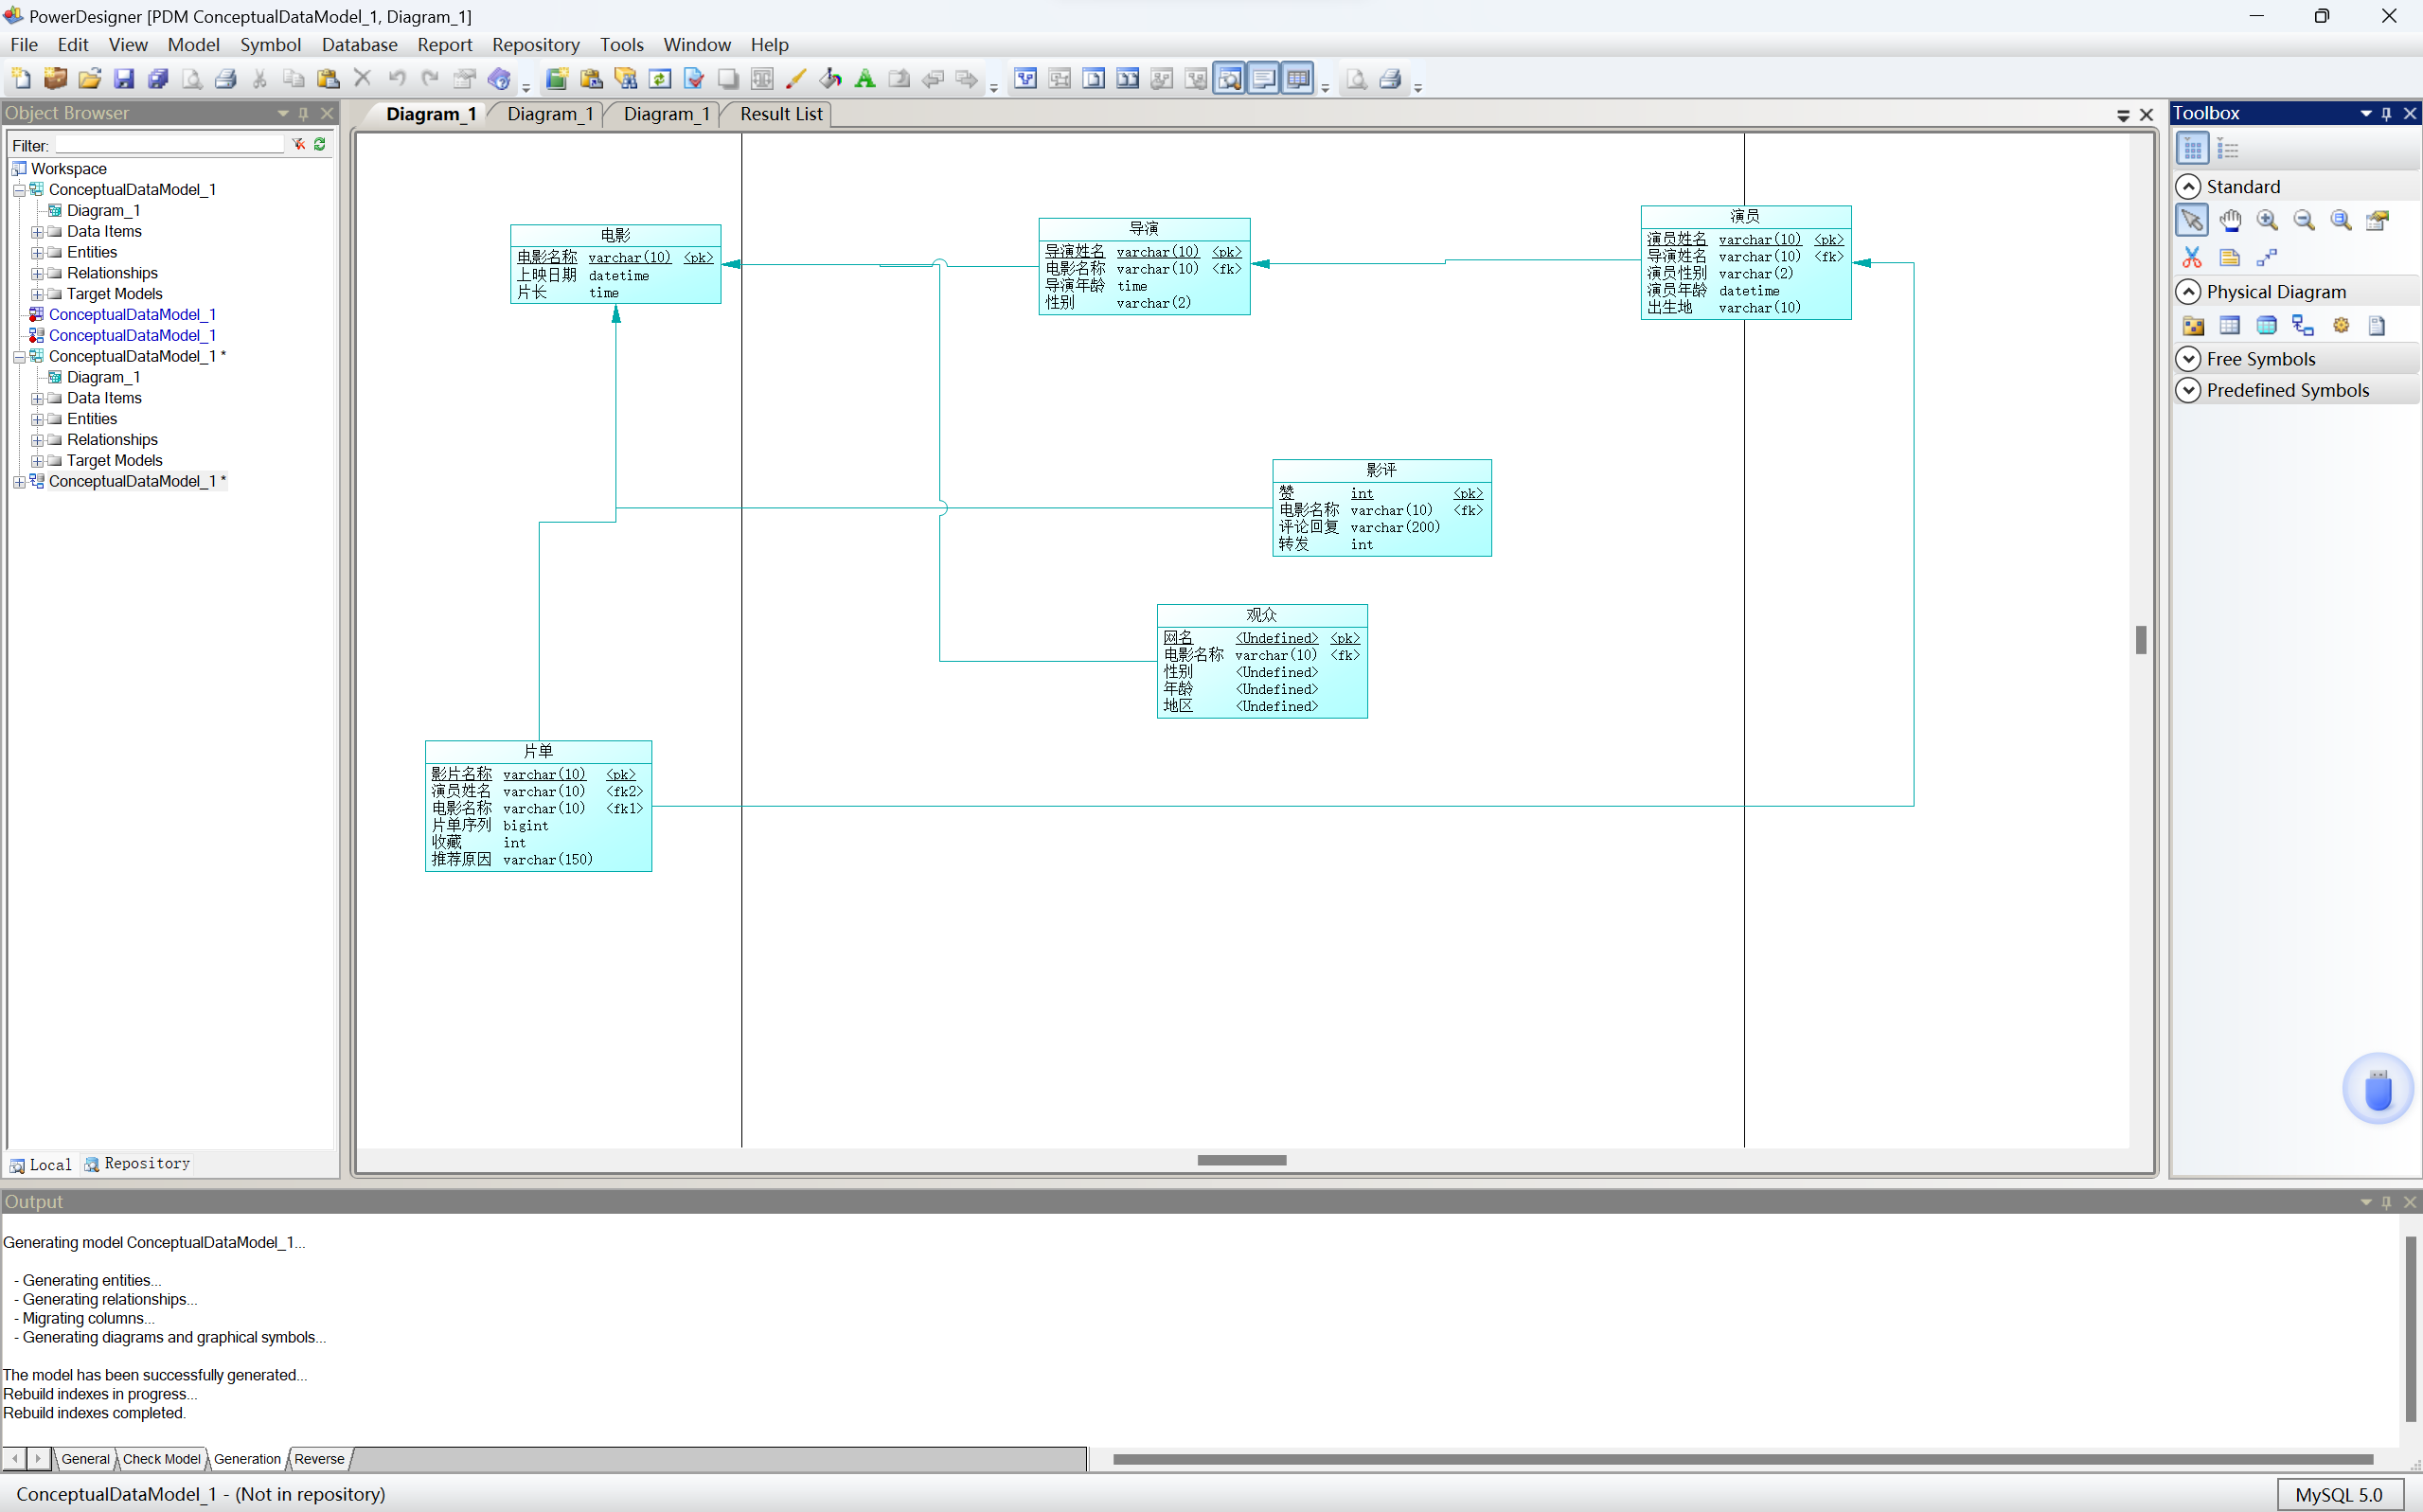Switch to Repository browser tab

(137, 1164)
